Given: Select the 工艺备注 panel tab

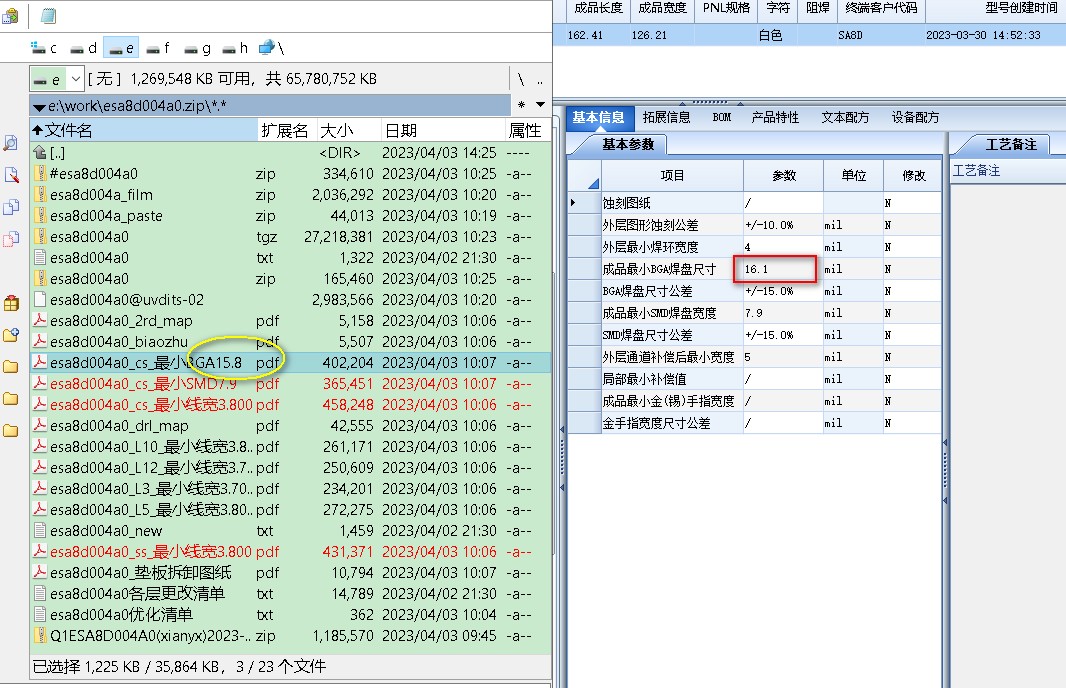Looking at the screenshot, I should tap(1011, 144).
